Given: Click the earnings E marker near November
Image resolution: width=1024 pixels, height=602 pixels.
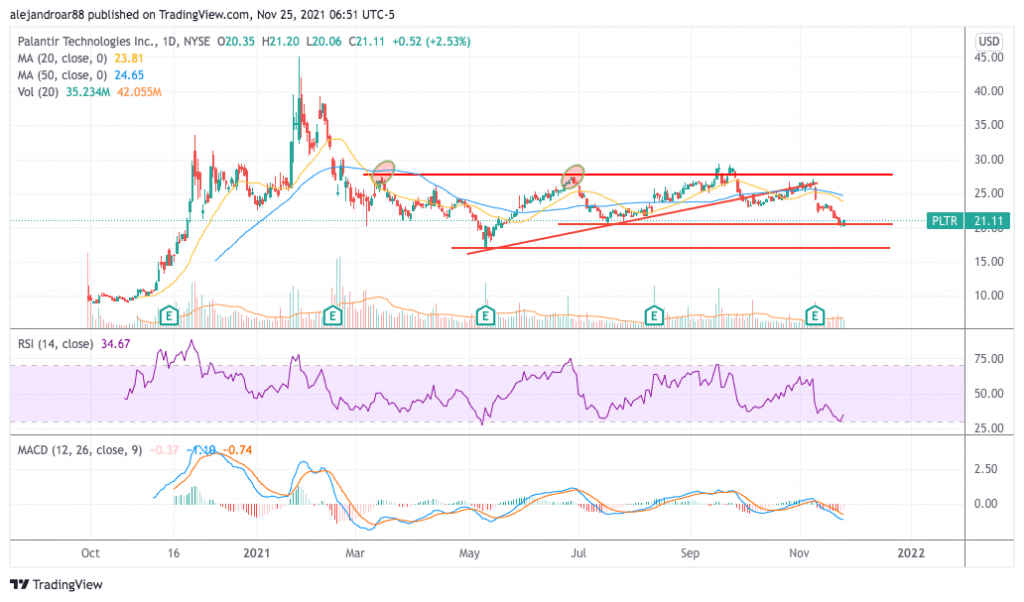Looking at the screenshot, I should (x=814, y=317).
